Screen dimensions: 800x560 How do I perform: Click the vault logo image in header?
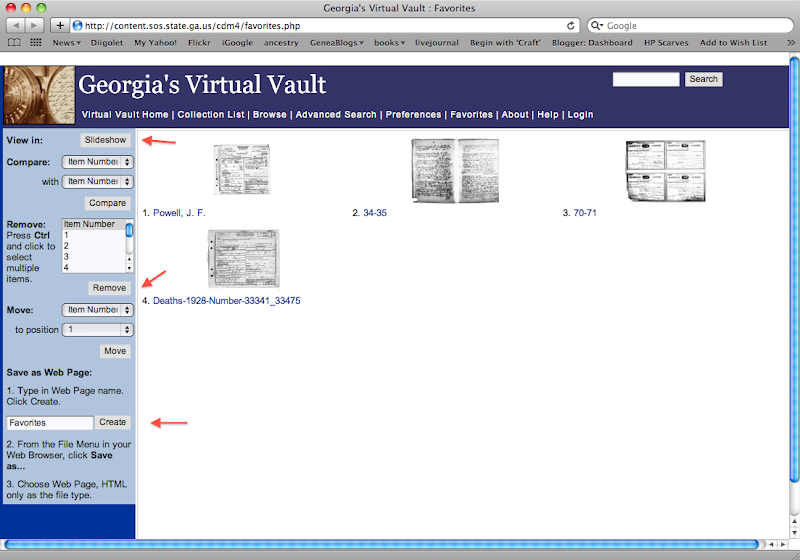pos(39,95)
